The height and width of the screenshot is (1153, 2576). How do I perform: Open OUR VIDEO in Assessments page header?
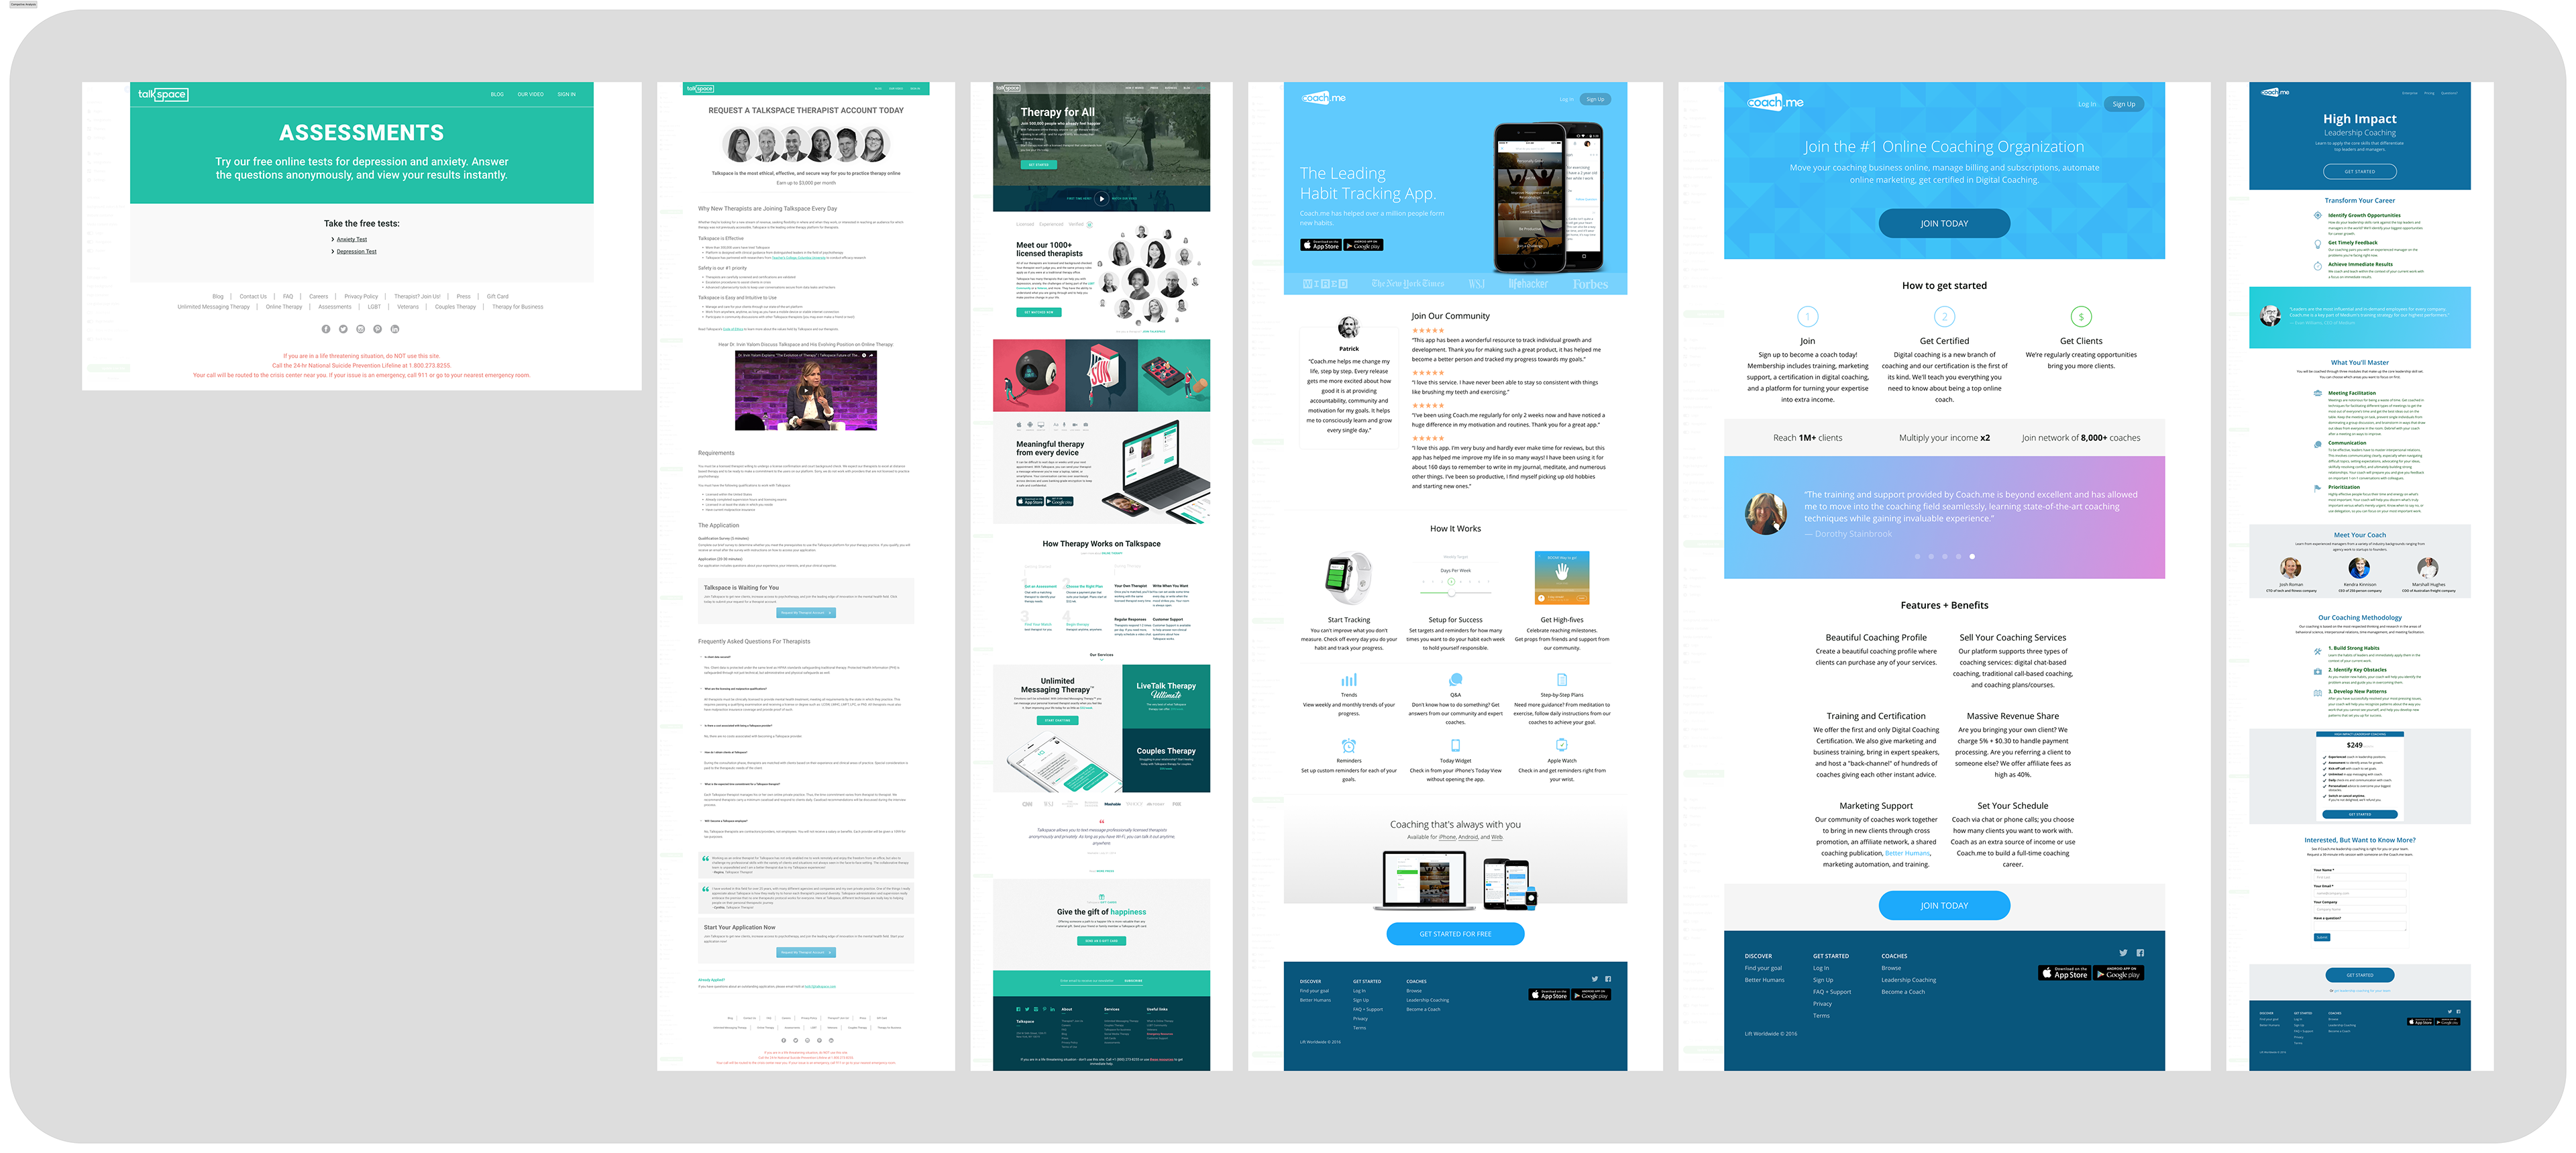coord(530,94)
